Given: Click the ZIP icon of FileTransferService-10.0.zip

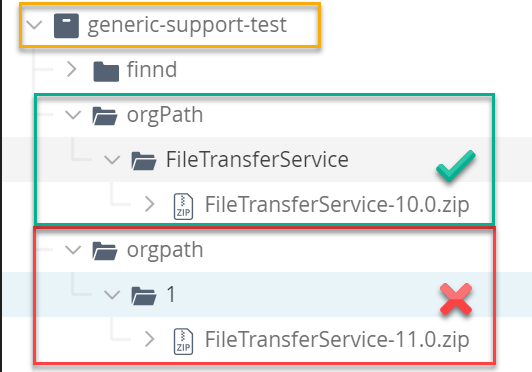Looking at the screenshot, I should tap(183, 206).
